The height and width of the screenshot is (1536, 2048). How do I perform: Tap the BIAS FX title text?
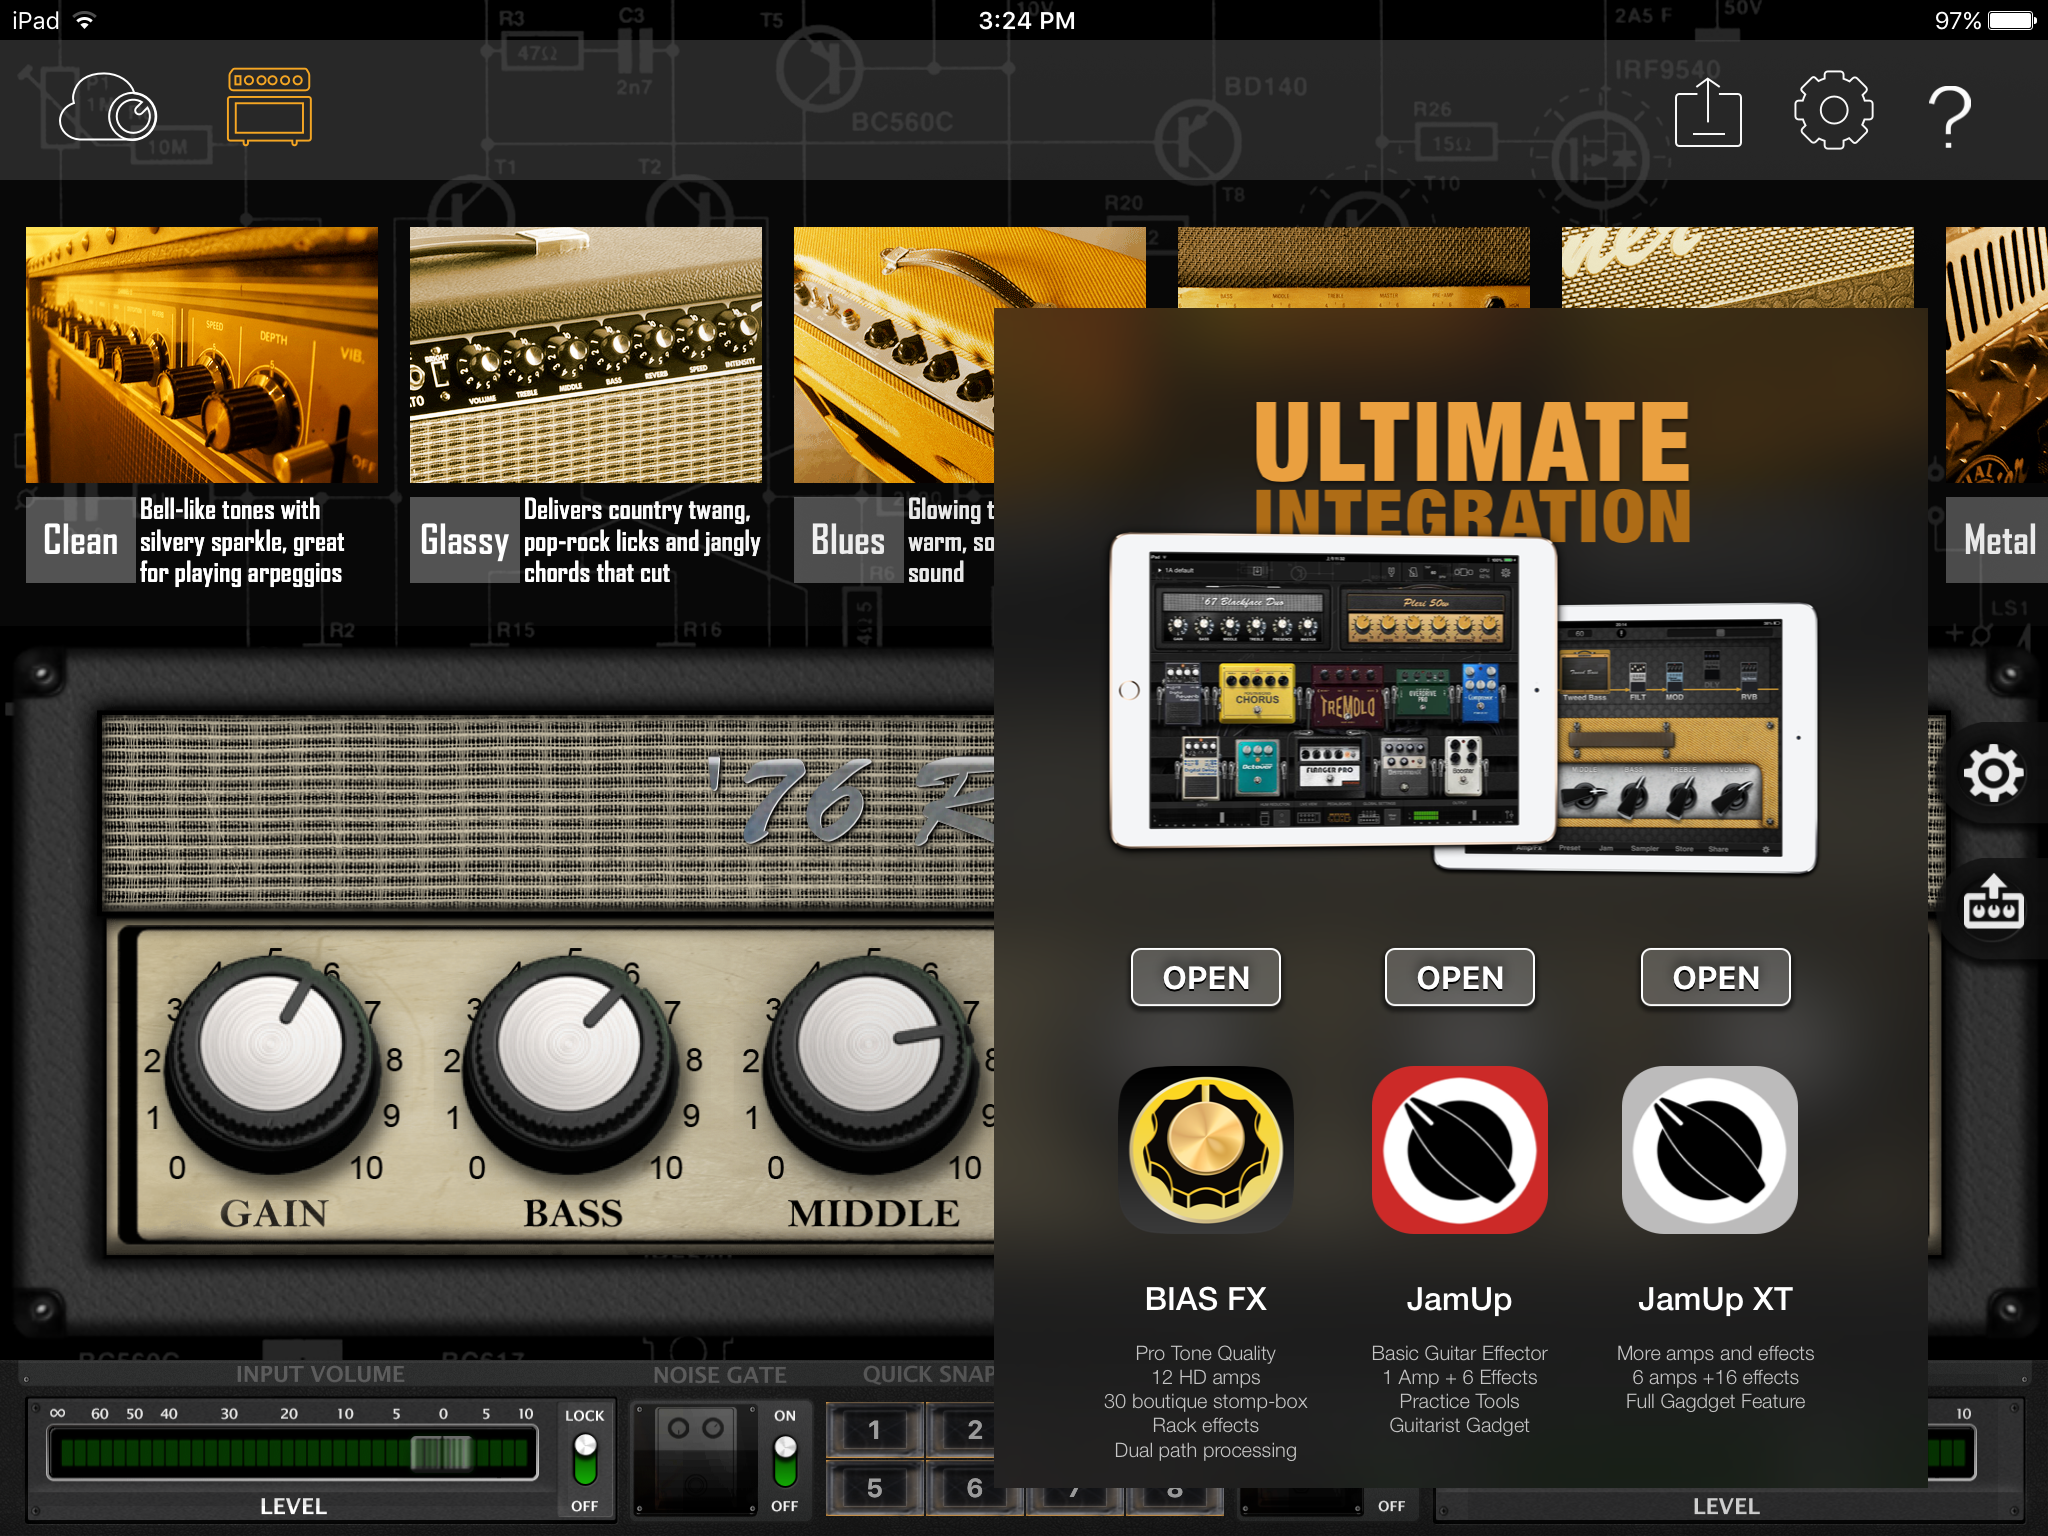[1206, 1299]
